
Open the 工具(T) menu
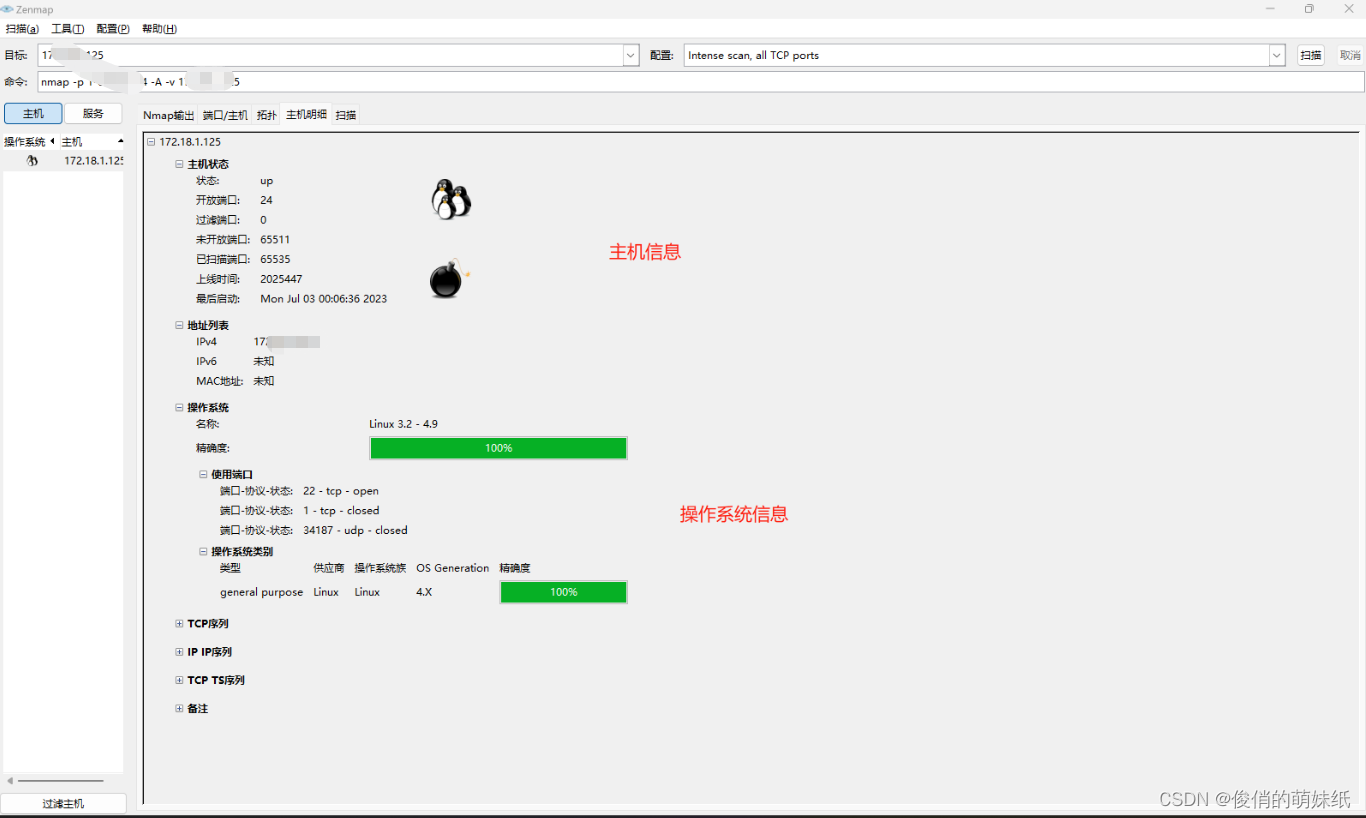68,29
